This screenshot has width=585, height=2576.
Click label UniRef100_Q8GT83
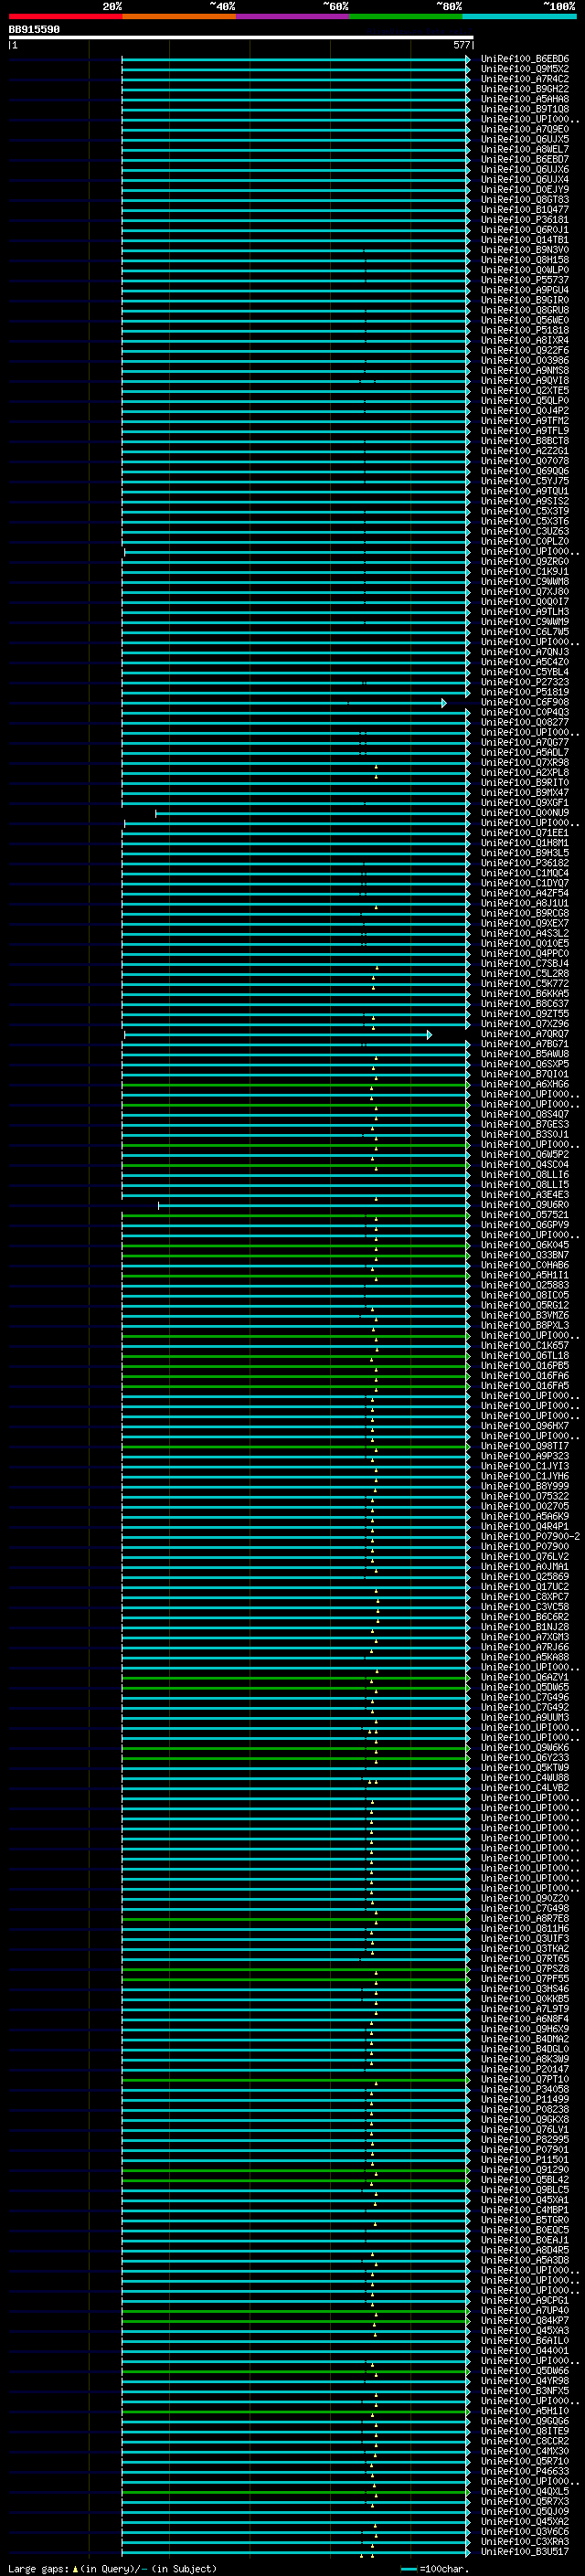pyautogui.click(x=525, y=199)
